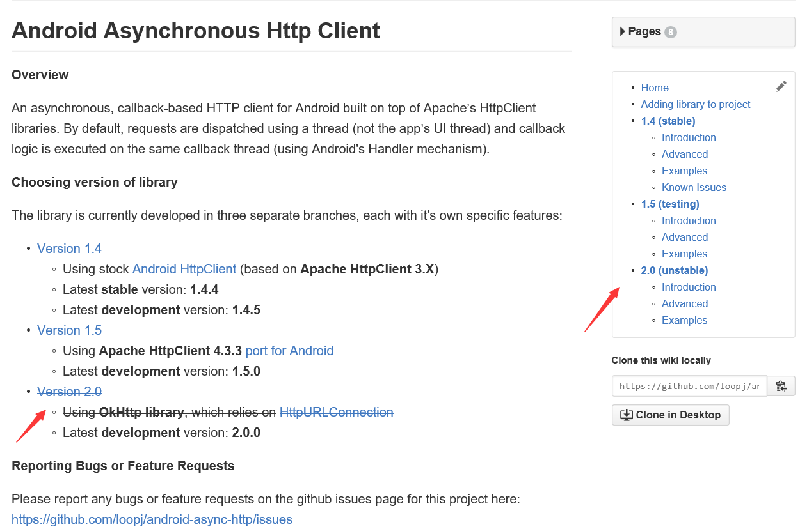This screenshot has height=529, width=800.
Task: Open the 2.0 (unstable) sidebar link
Action: click(674, 270)
